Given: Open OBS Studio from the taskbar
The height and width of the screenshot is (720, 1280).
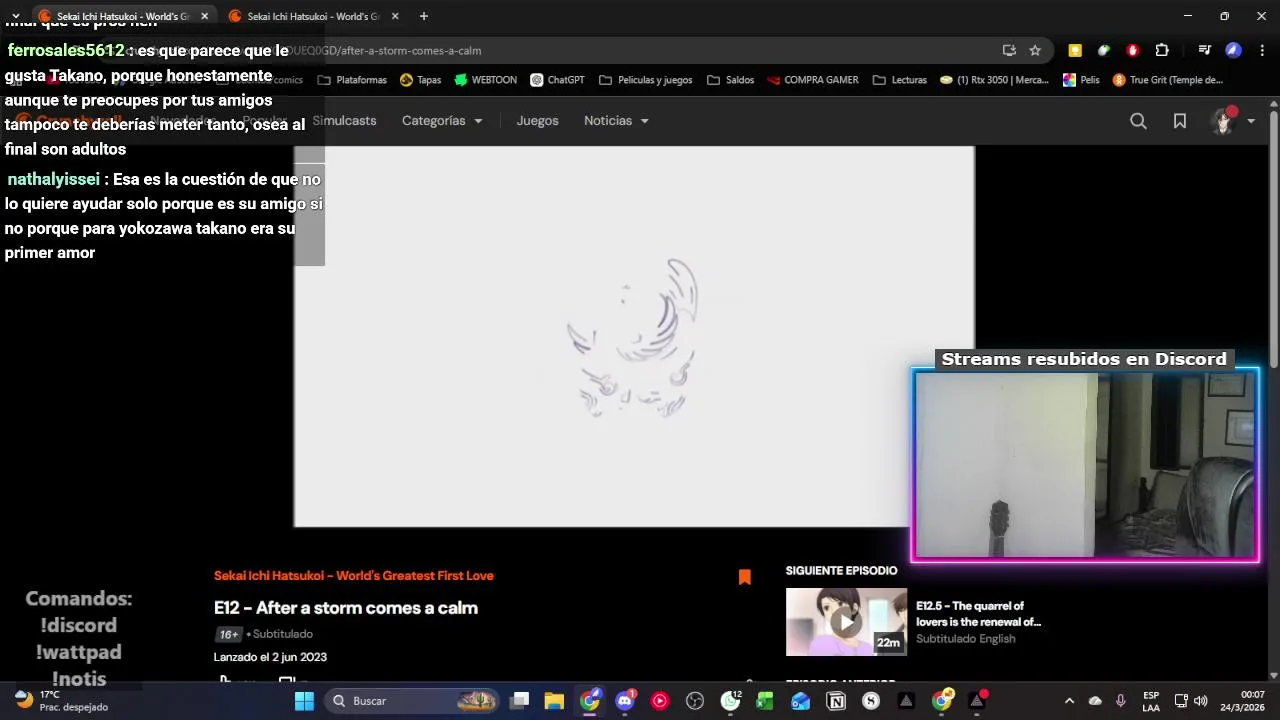Looking at the screenshot, I should click(695, 701).
